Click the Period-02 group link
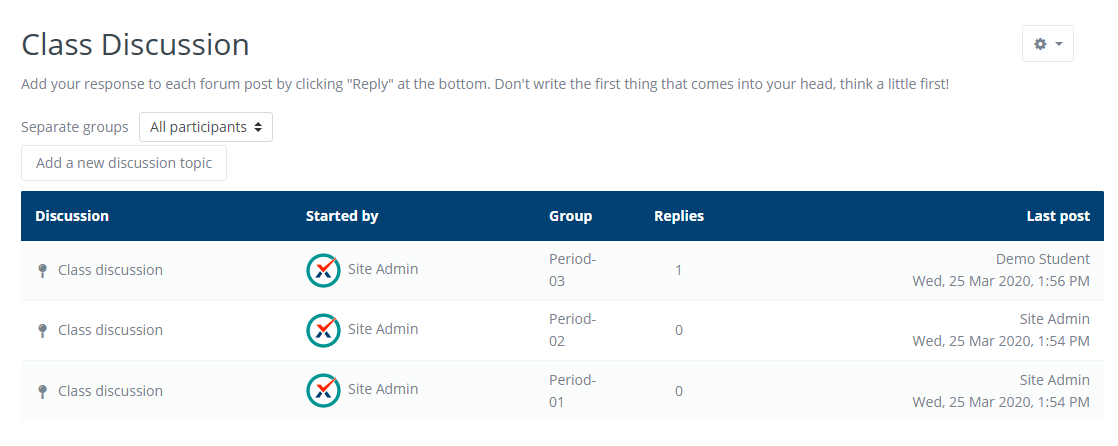Viewport: 1118px width, 446px height. [x=571, y=330]
